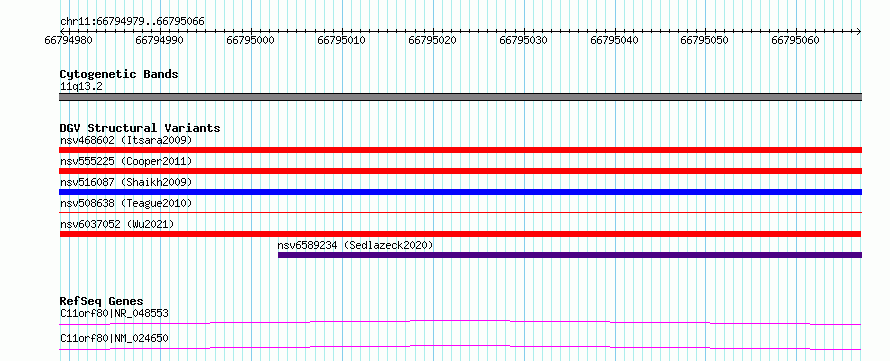Click the DGV Structural Variants track title
This screenshot has width=890, height=361.
click(x=140, y=128)
